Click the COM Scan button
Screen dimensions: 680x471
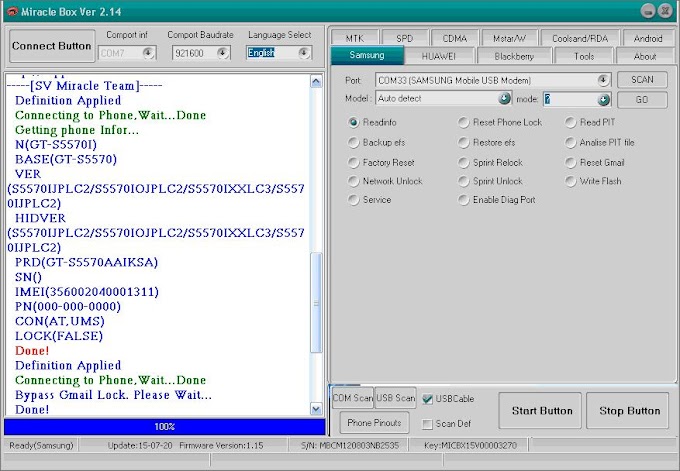pos(353,398)
